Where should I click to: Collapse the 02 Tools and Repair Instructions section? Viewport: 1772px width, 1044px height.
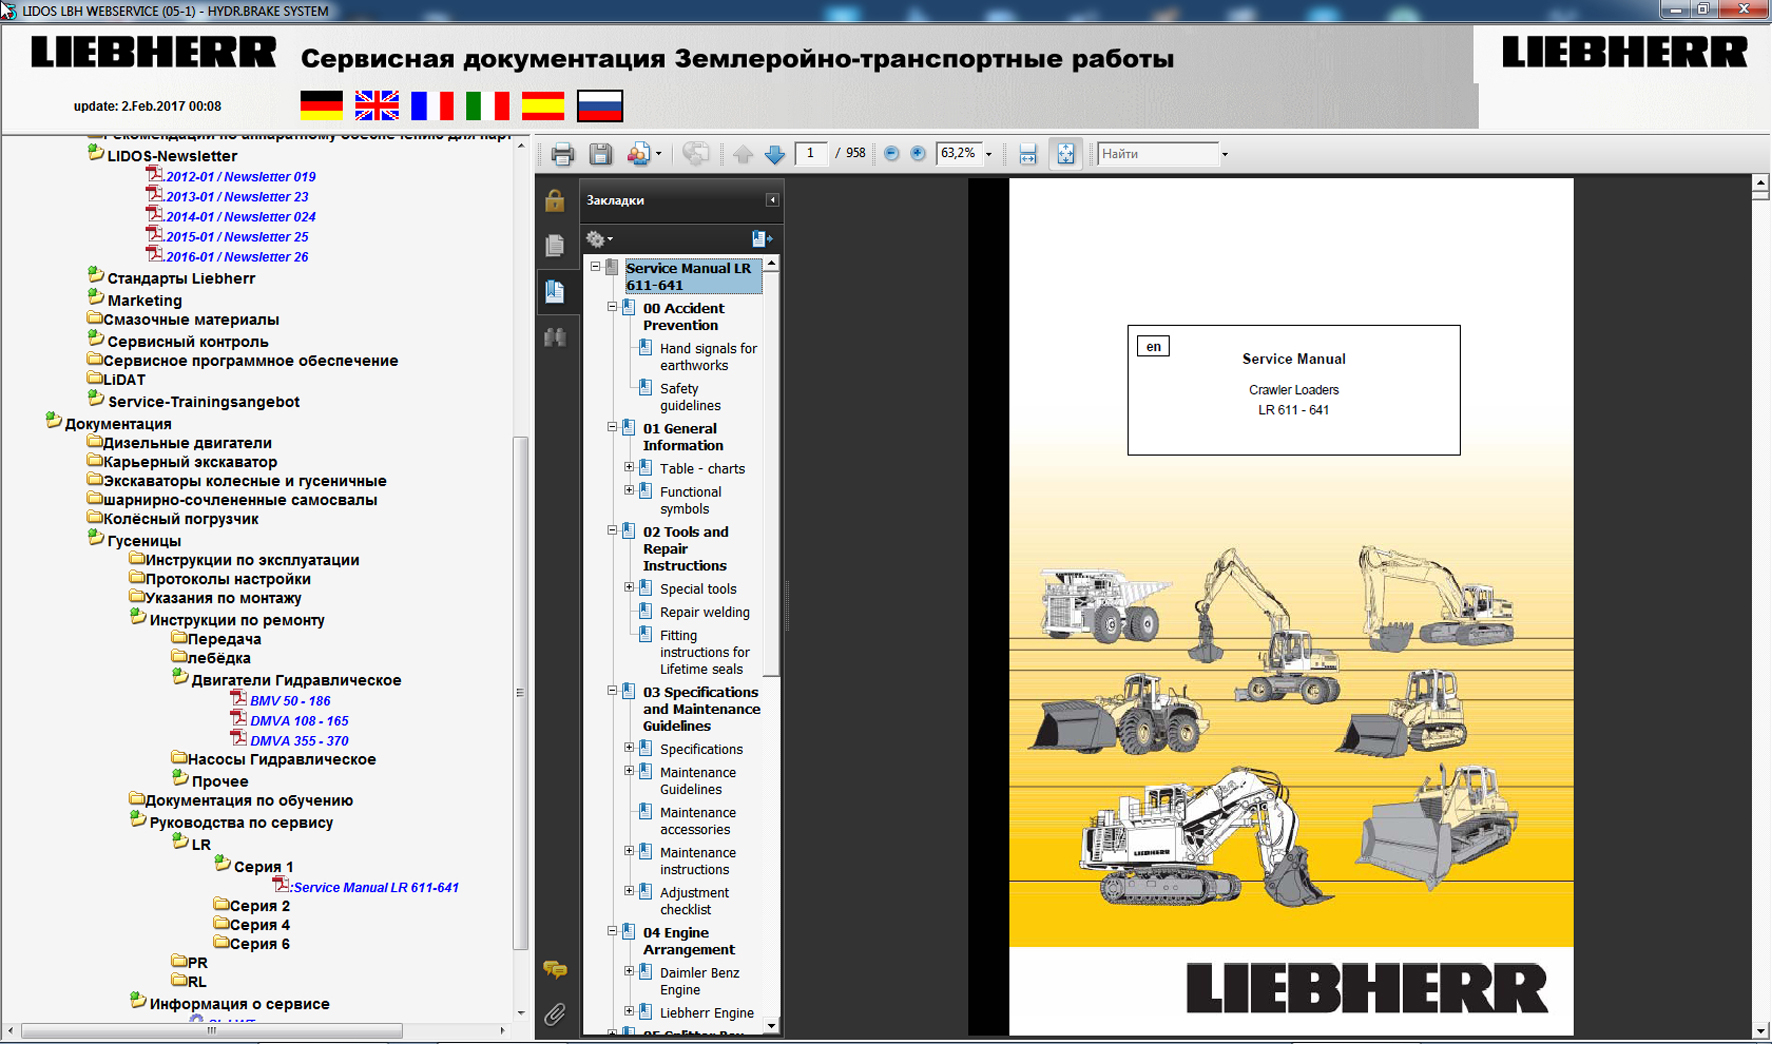612,531
